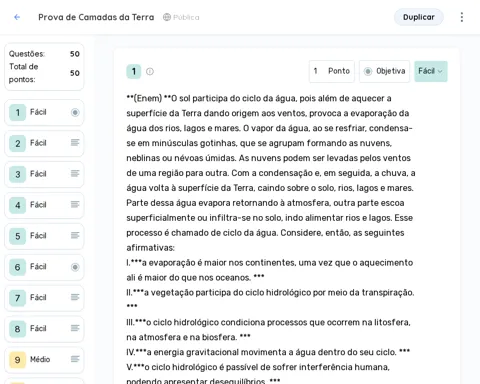Click the Duplicar button

coord(419,17)
